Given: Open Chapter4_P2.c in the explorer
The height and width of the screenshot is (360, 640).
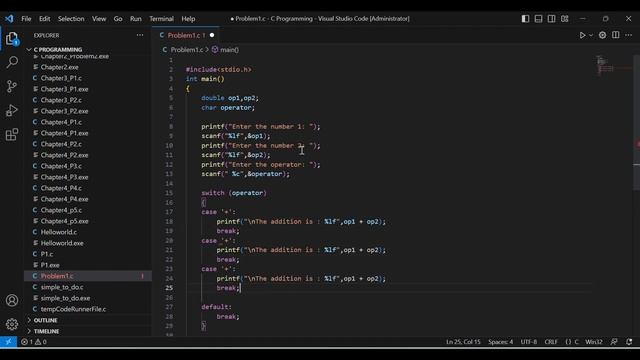Looking at the screenshot, I should click(61, 144).
